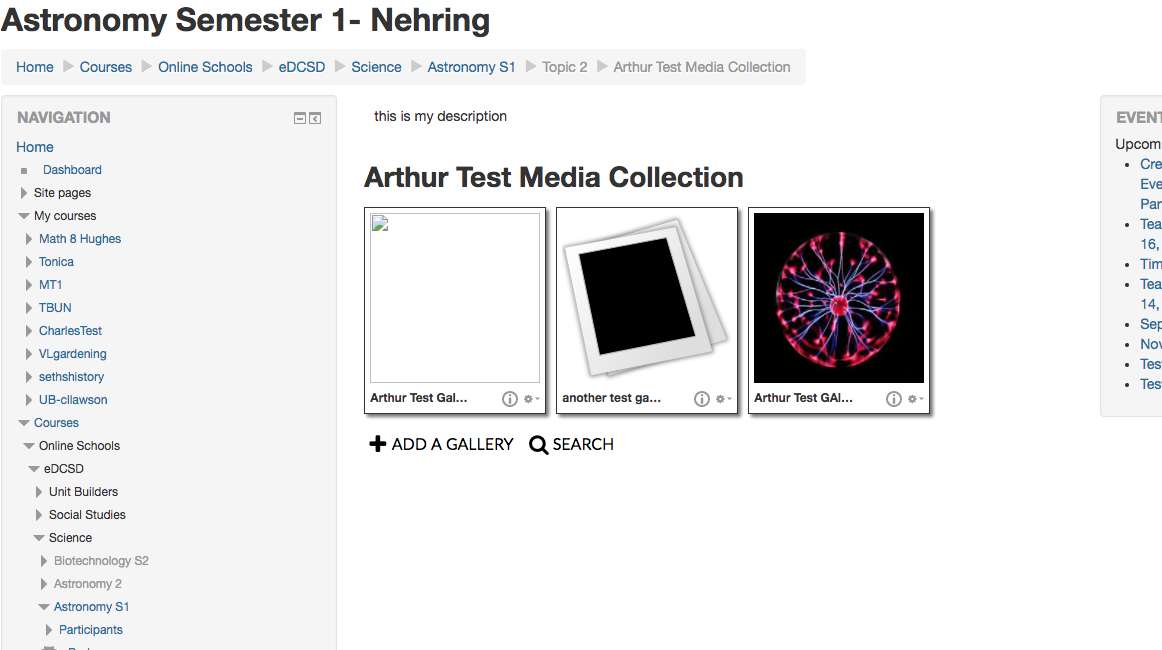Click info icon for Arthur Test Gal... gallery
This screenshot has height=650, width=1162.
(510, 399)
